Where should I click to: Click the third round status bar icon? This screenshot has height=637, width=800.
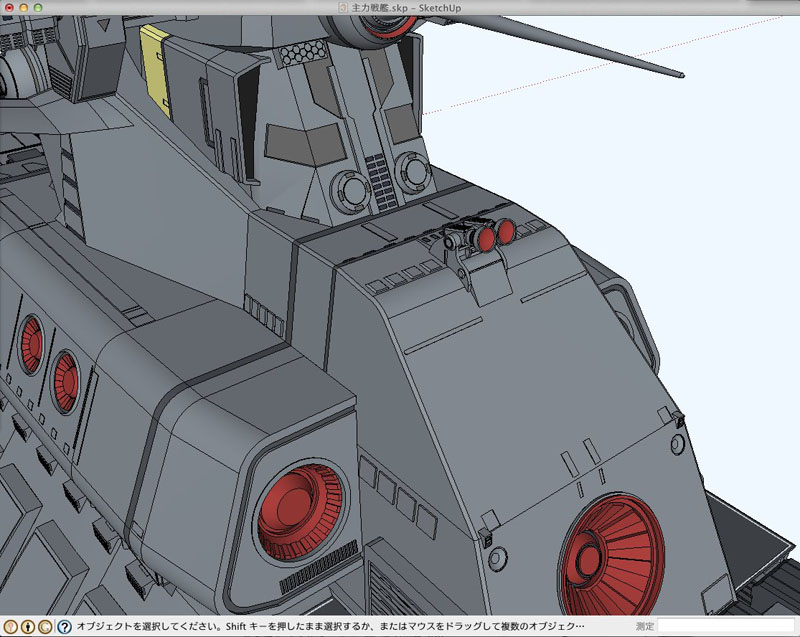pyautogui.click(x=45, y=627)
